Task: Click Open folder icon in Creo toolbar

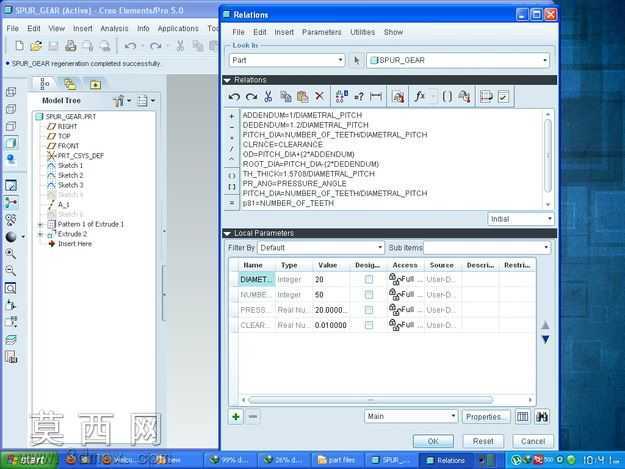Action: [x=36, y=46]
